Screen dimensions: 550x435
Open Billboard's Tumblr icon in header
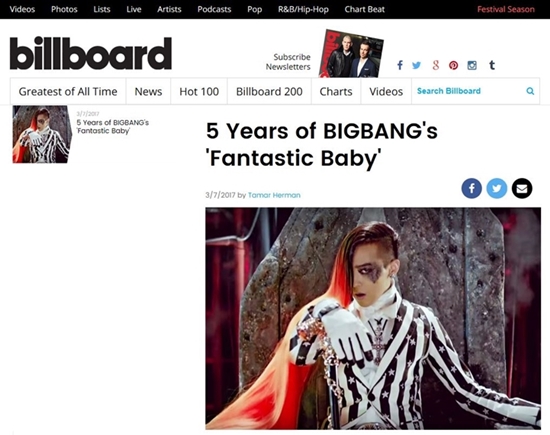pos(492,65)
